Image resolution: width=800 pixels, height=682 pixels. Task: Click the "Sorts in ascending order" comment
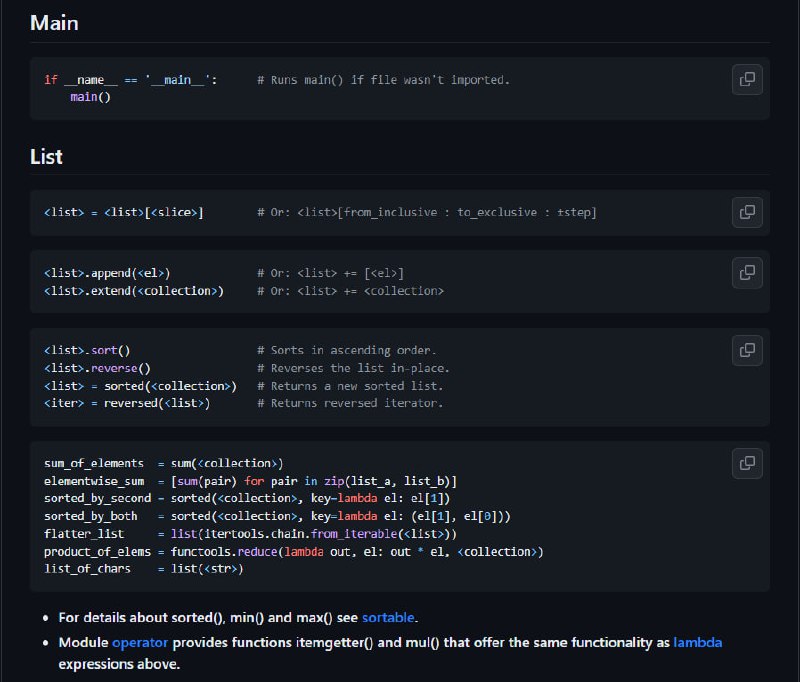[x=347, y=350]
